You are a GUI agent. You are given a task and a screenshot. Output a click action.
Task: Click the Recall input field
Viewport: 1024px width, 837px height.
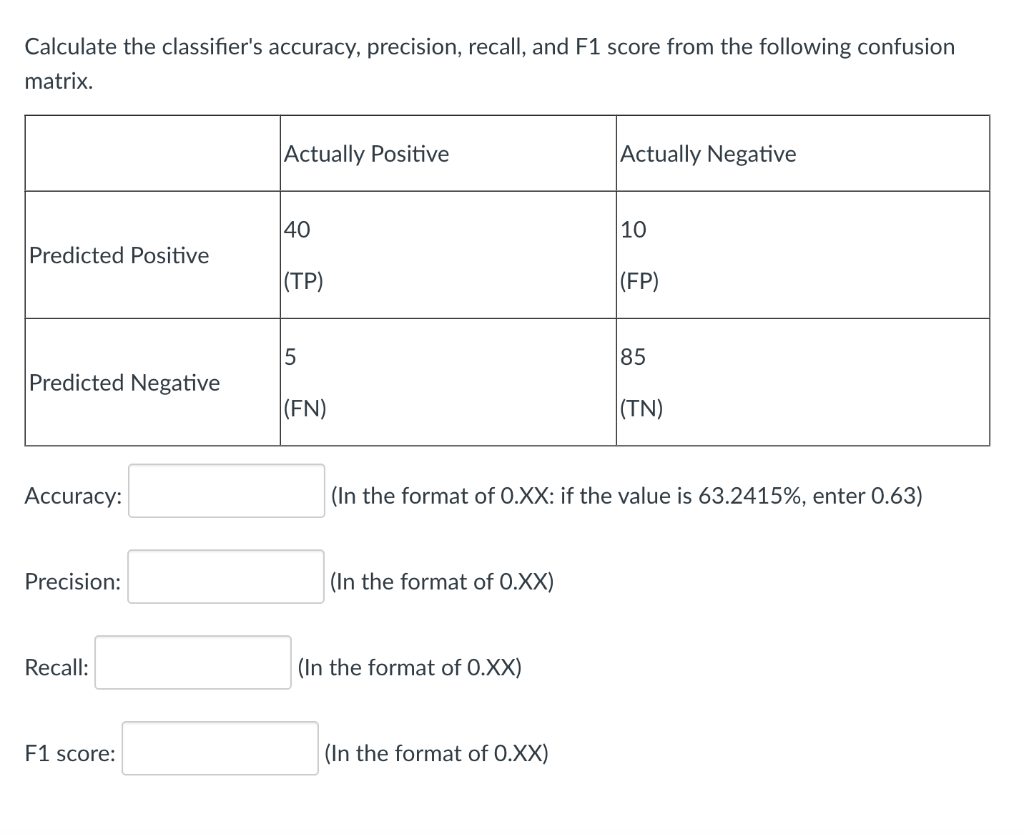coord(191,662)
